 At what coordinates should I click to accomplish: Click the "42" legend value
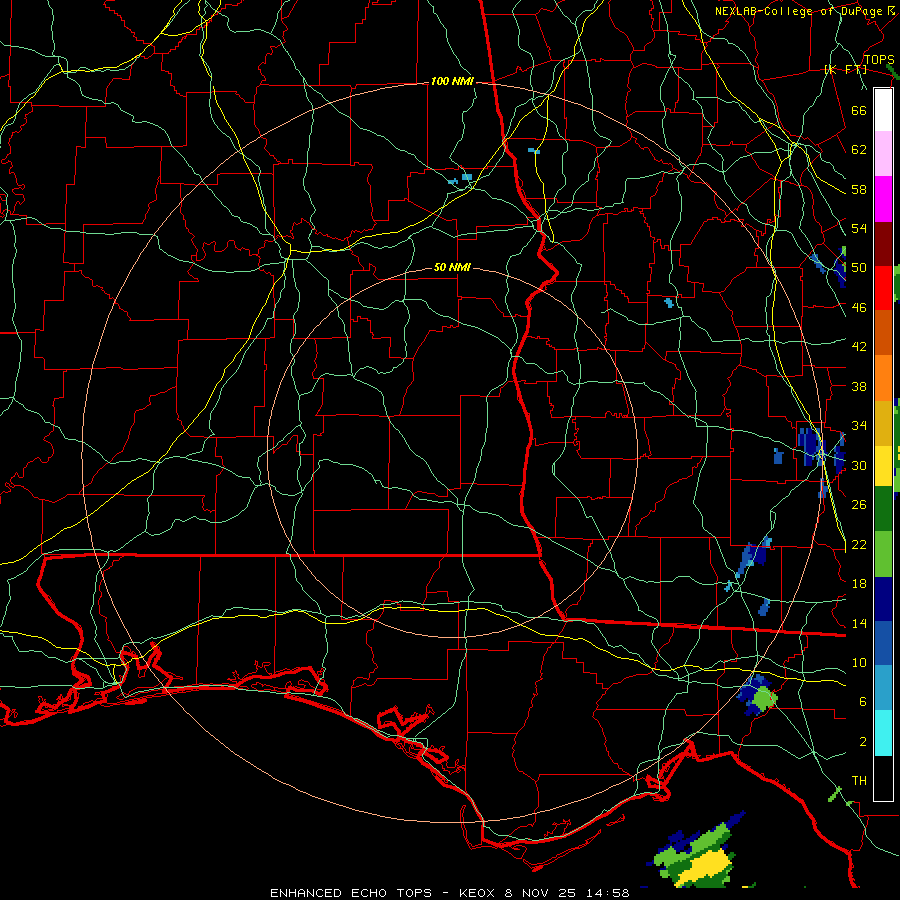pyautogui.click(x=859, y=347)
